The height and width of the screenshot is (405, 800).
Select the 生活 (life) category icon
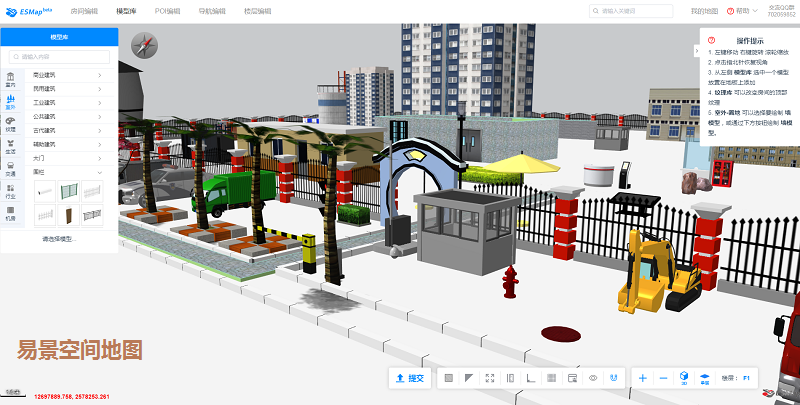[x=11, y=146]
